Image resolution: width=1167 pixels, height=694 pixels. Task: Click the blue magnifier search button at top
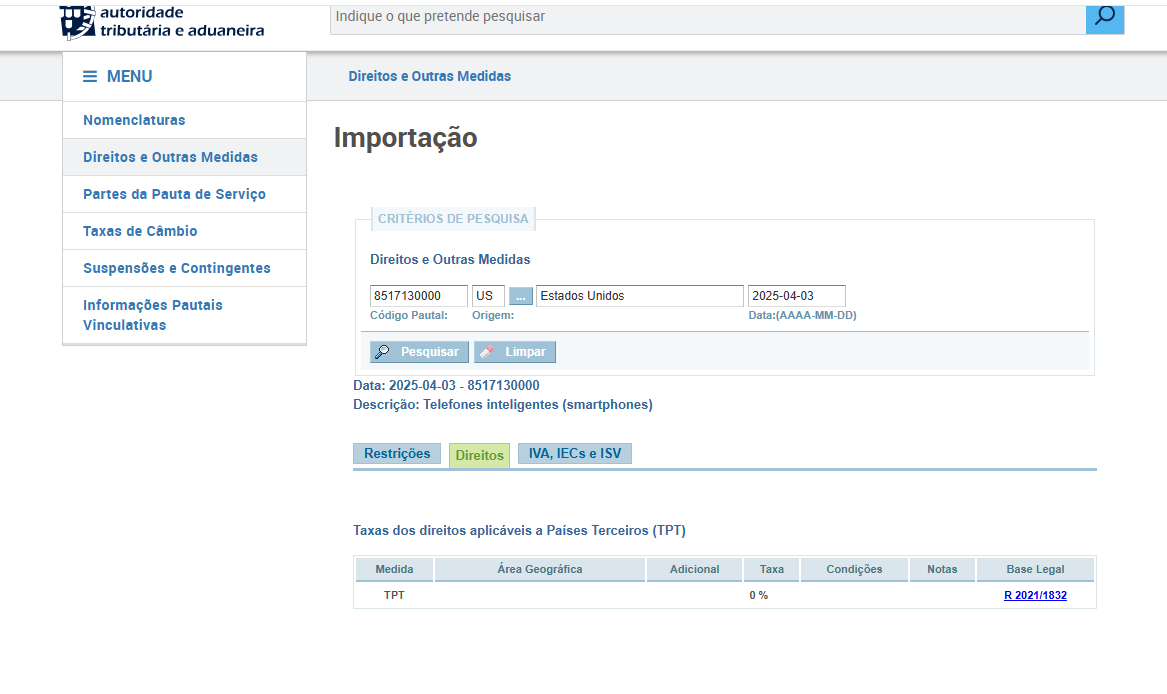pos(1104,17)
